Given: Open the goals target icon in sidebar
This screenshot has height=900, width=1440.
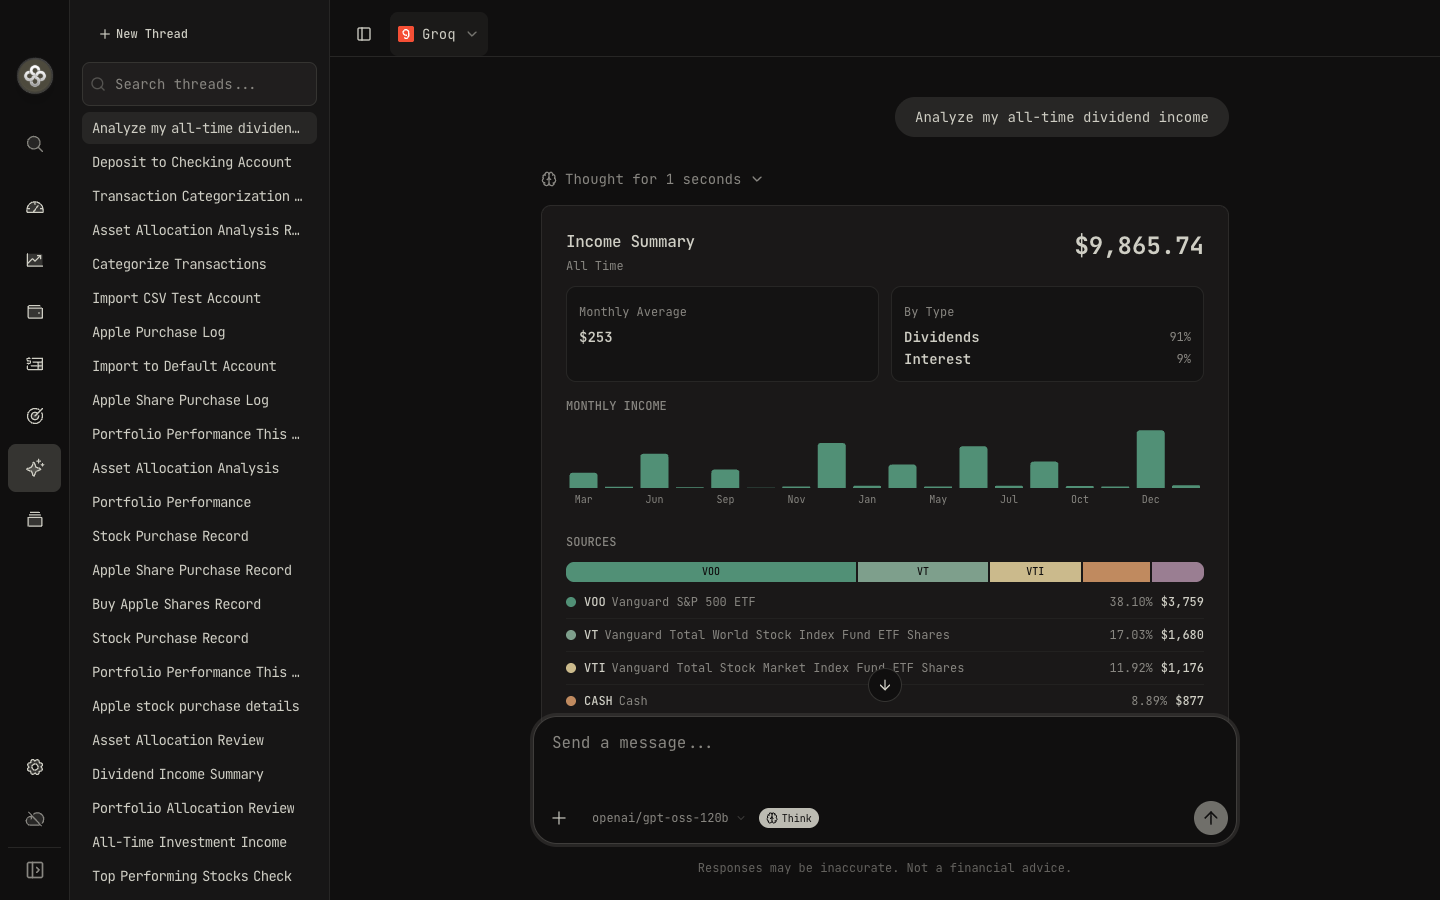Looking at the screenshot, I should coord(35,416).
